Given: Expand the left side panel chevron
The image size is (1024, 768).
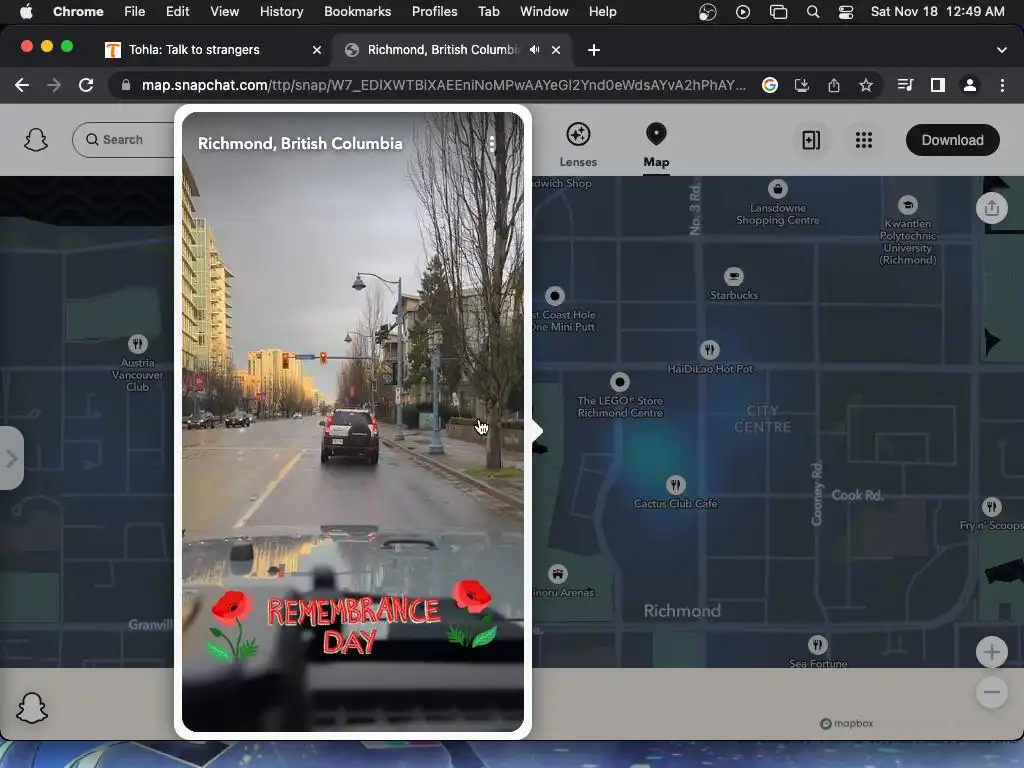Looking at the screenshot, I should [x=11, y=458].
